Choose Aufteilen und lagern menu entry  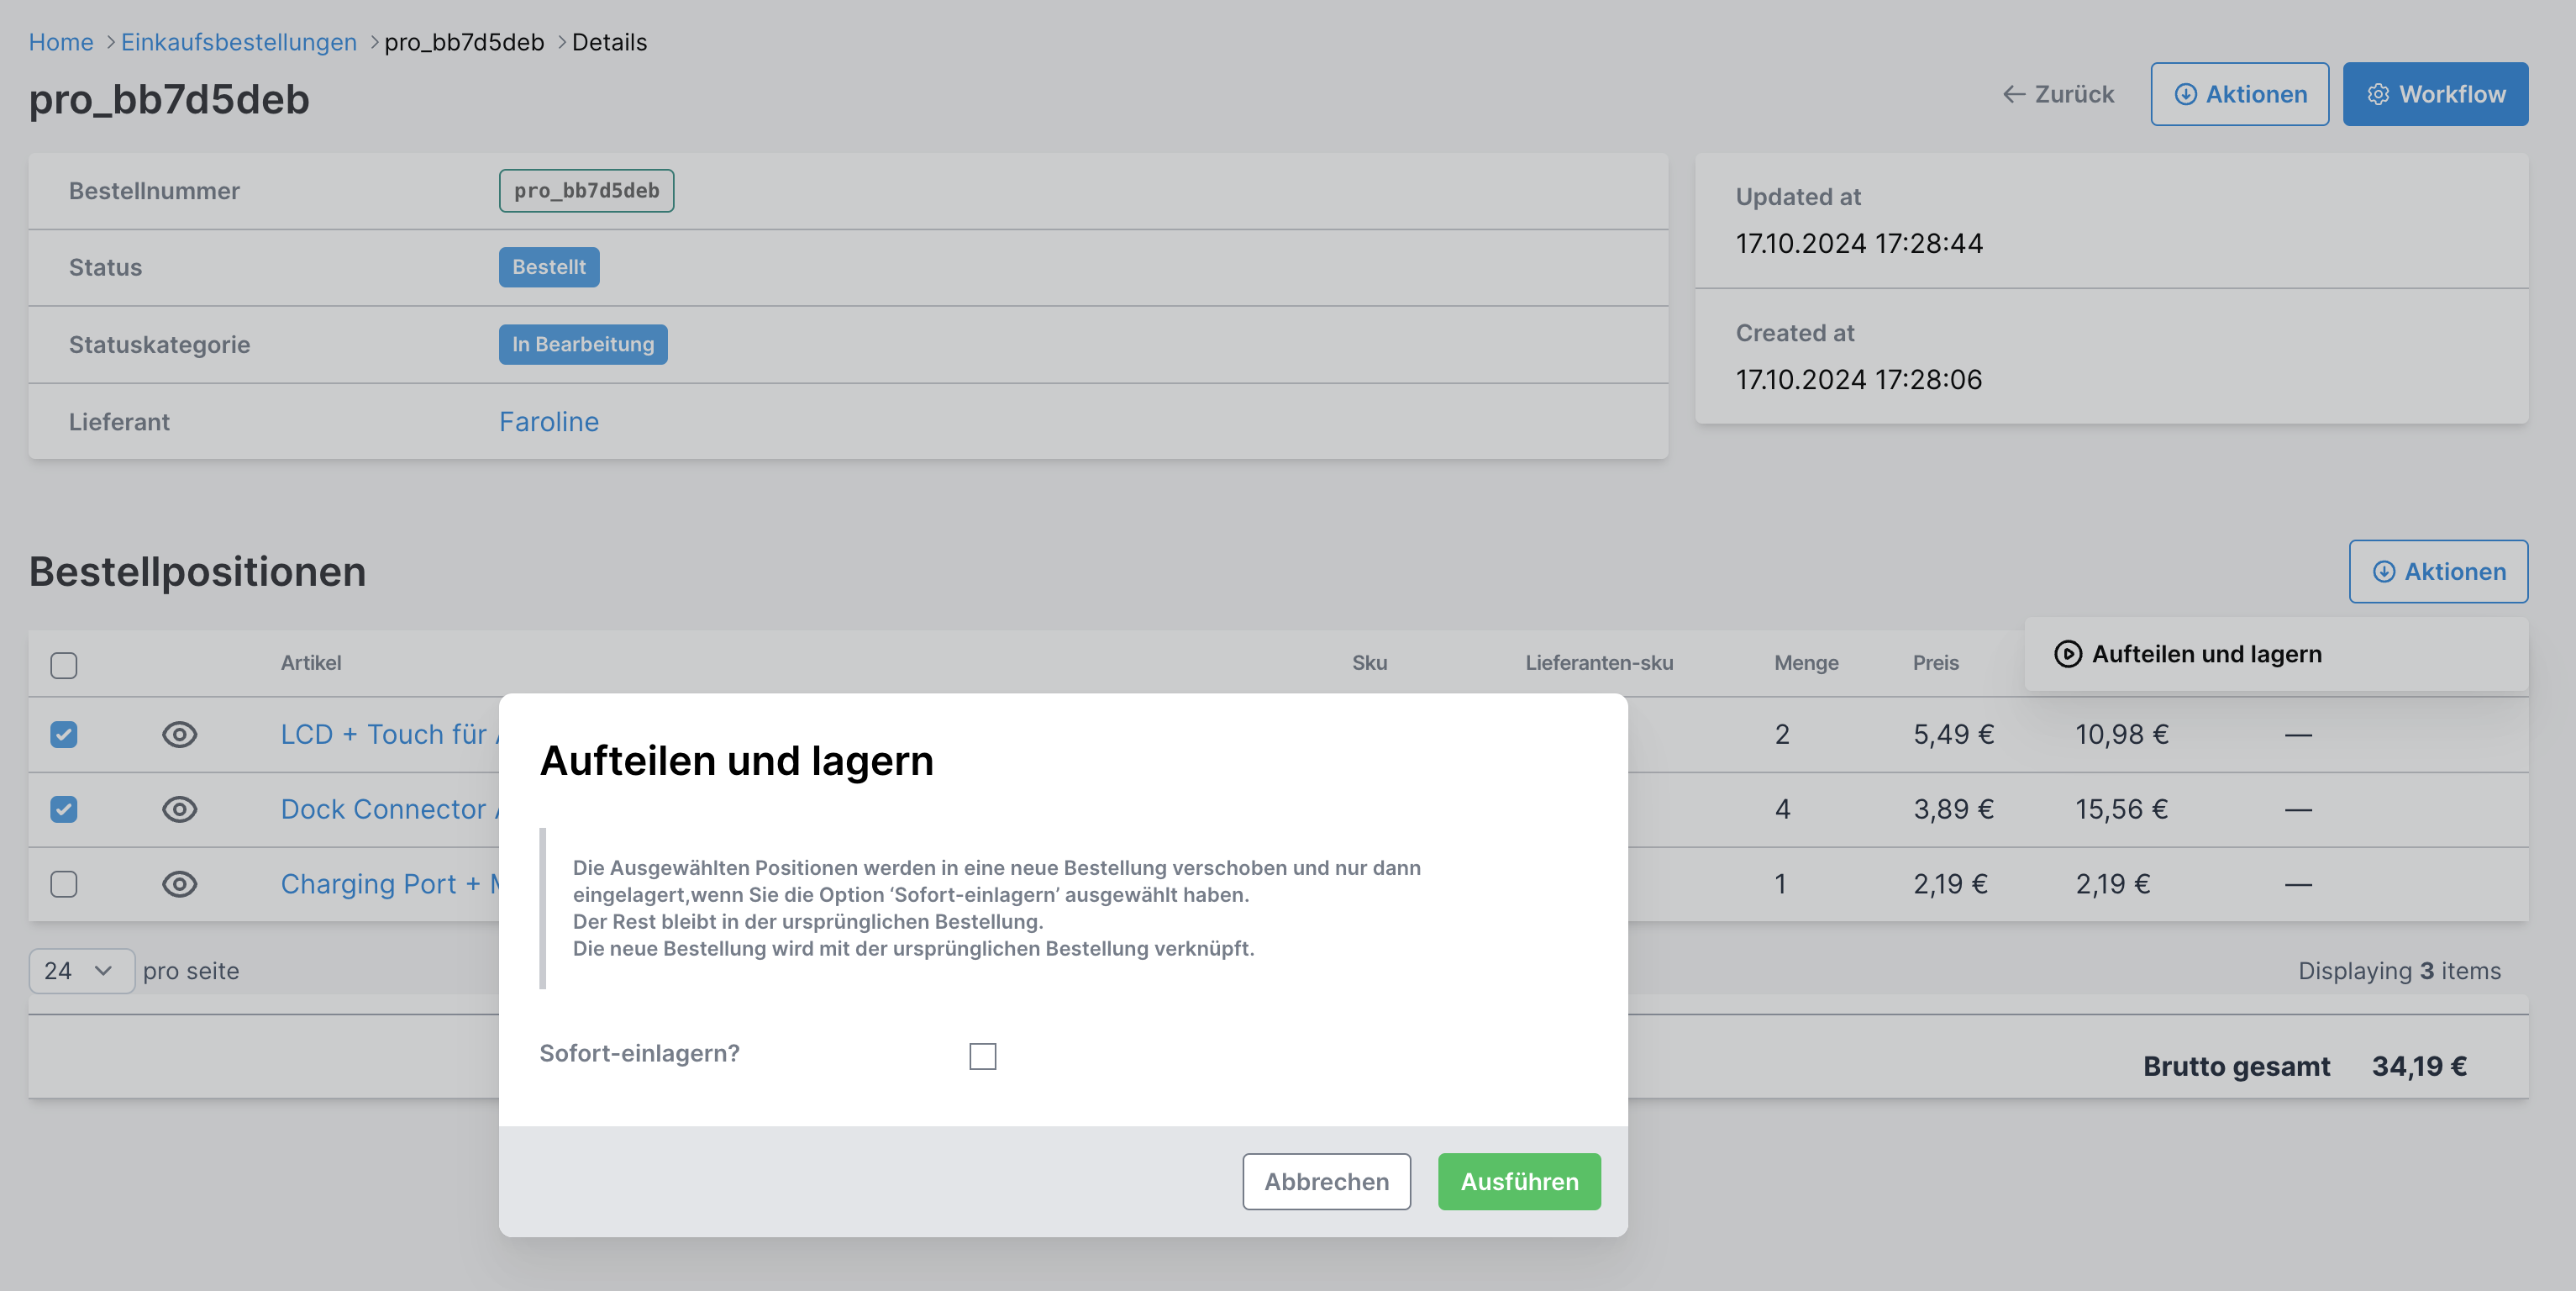coord(2206,654)
